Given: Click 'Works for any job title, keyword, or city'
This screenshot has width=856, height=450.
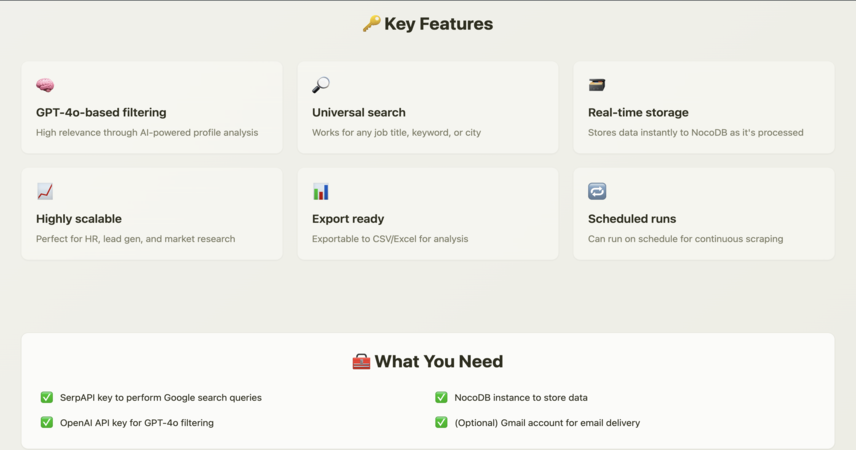Looking at the screenshot, I should click(396, 133).
